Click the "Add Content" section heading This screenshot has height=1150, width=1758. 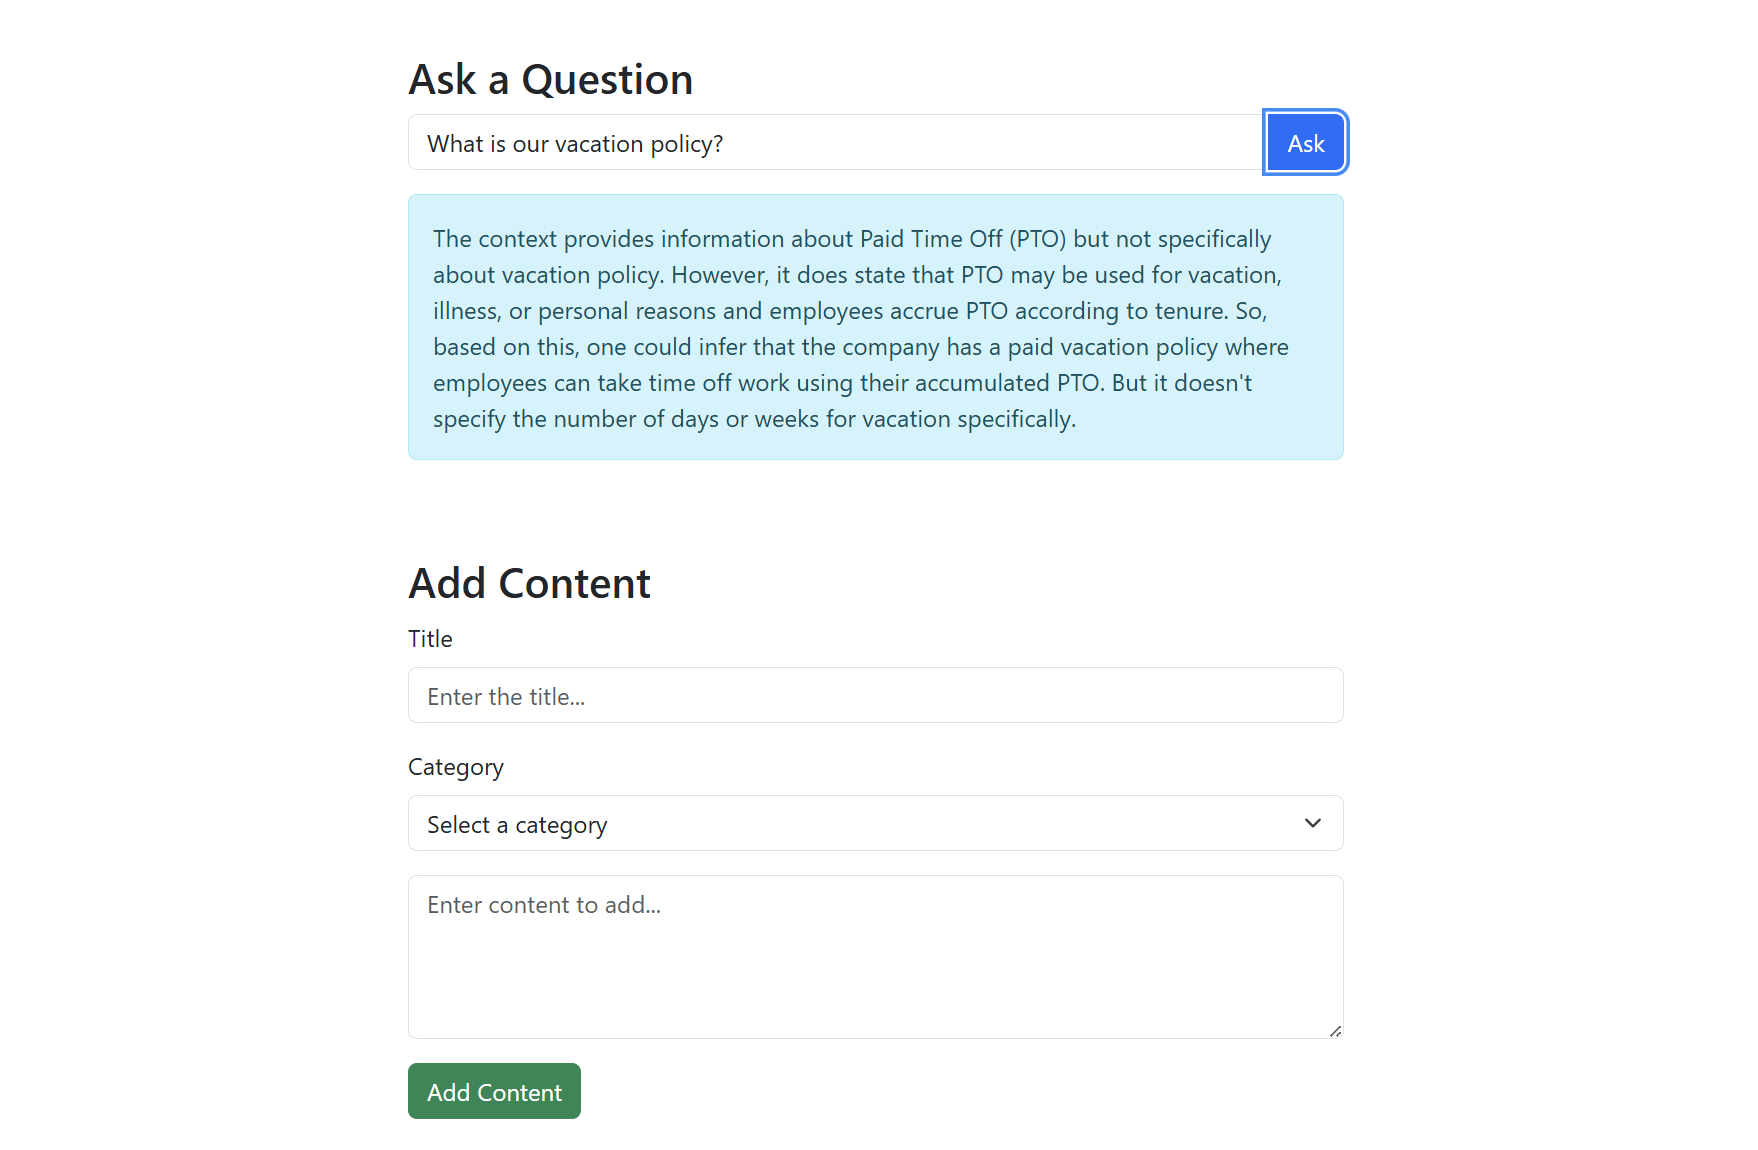(x=529, y=584)
